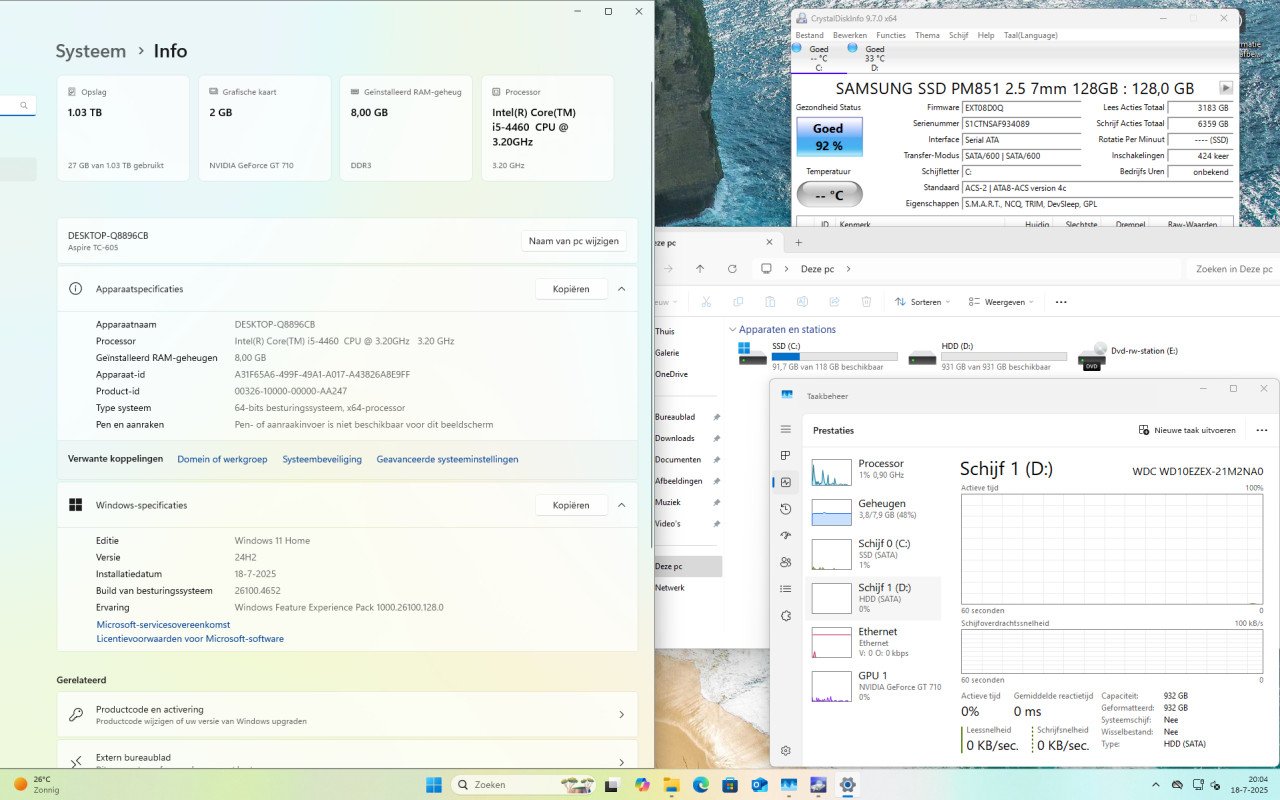Screen dimensions: 1280x800
Task: Open Outlook from taskbar
Action: click(759, 785)
